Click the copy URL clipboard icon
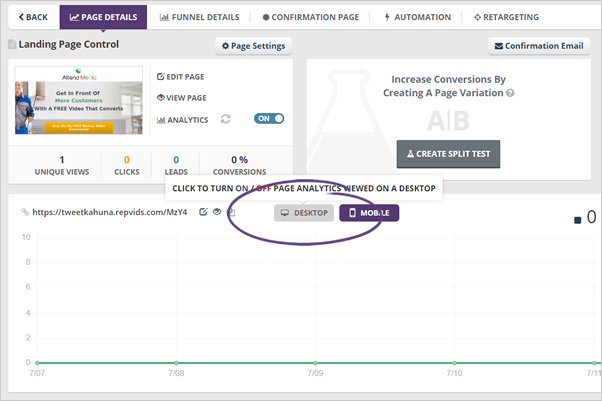This screenshot has width=602, height=401. [x=230, y=212]
